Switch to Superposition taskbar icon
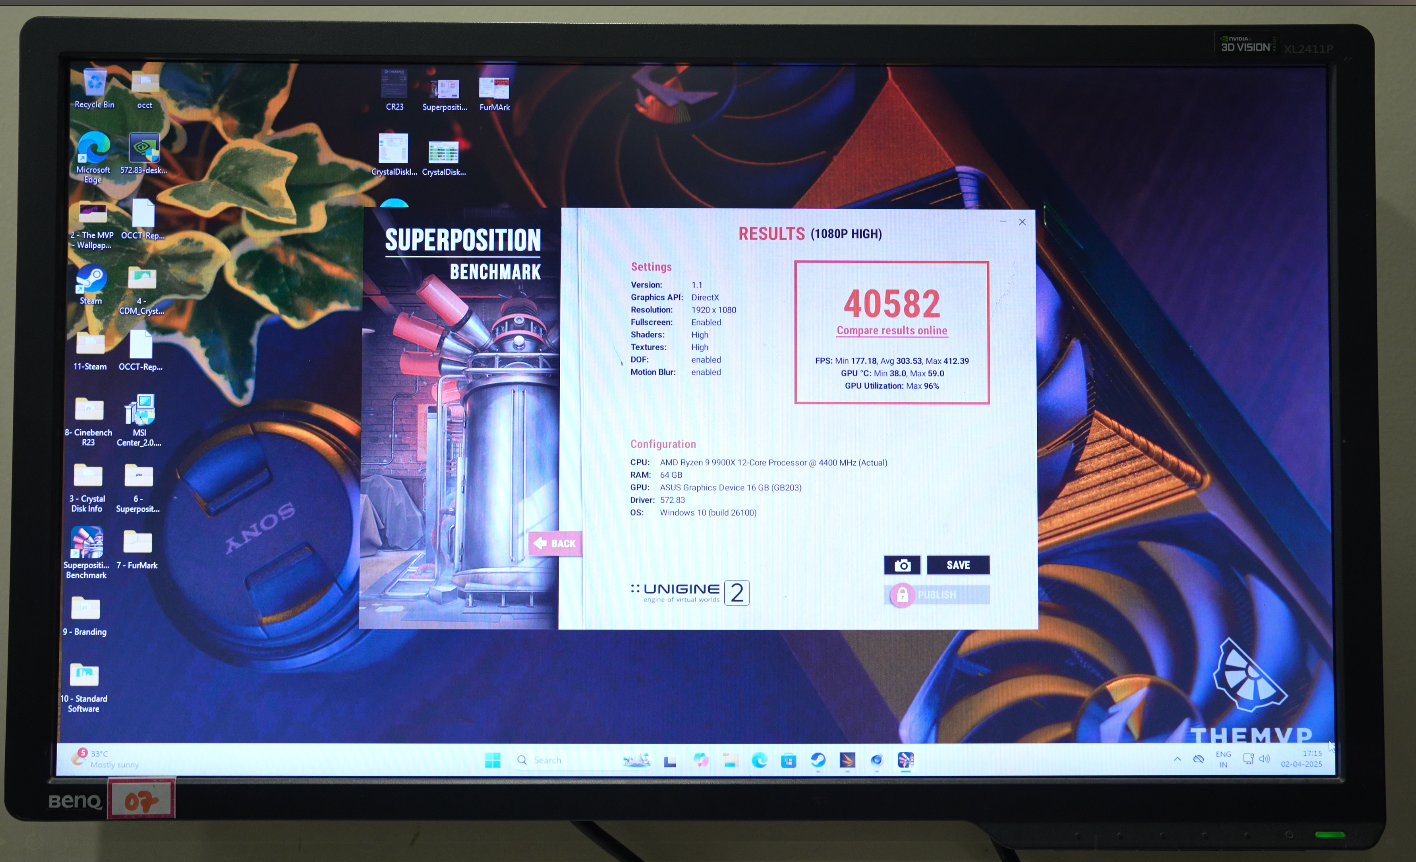Viewport: 1416px width, 862px height. coord(905,760)
